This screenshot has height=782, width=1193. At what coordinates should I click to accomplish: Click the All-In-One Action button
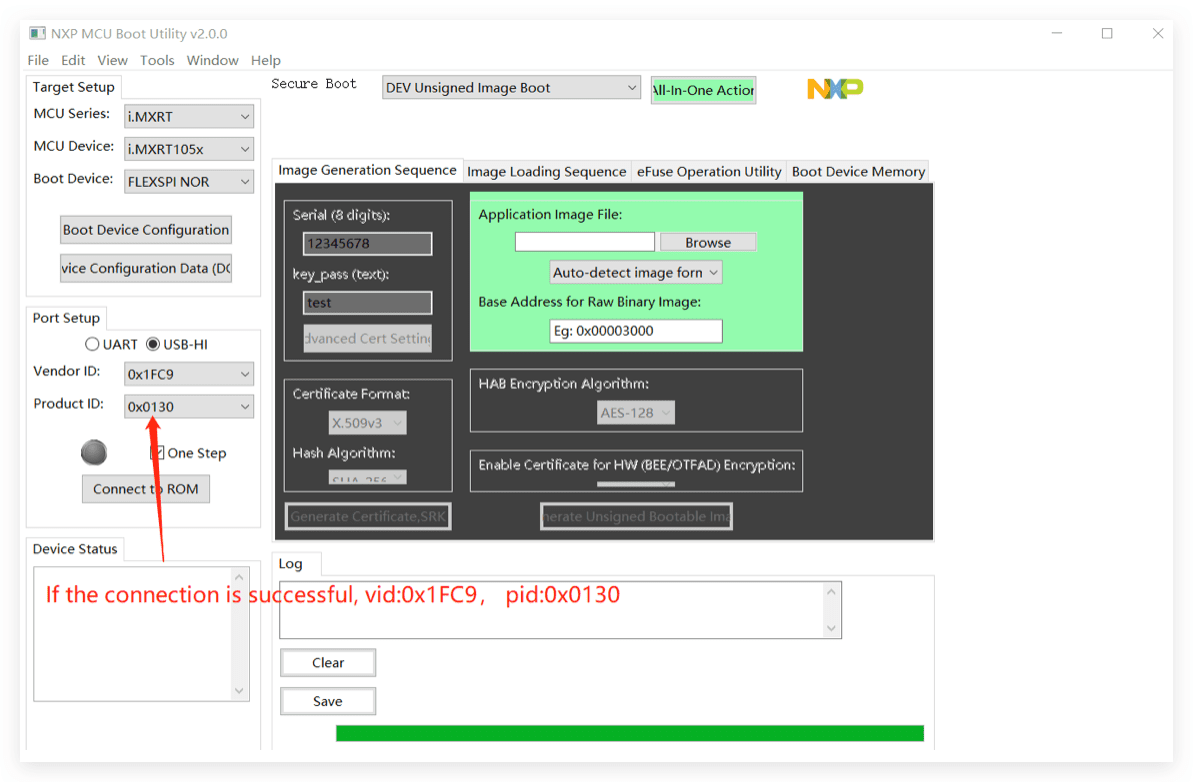pyautogui.click(x=703, y=90)
